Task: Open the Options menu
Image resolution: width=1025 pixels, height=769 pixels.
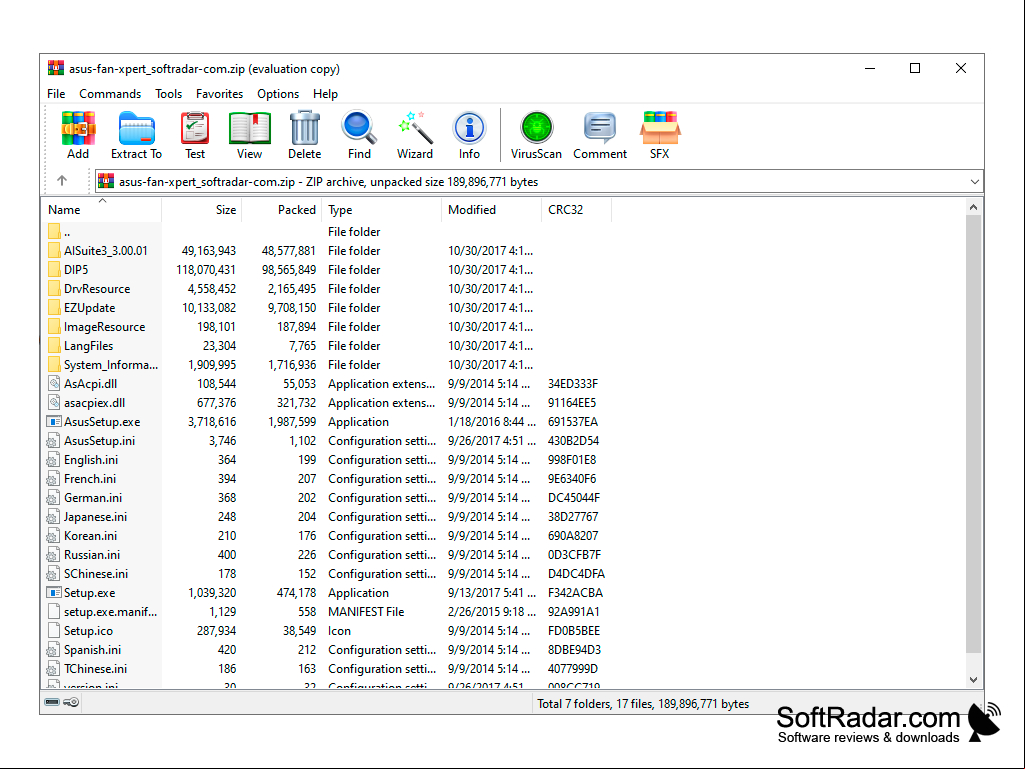Action: click(x=278, y=94)
